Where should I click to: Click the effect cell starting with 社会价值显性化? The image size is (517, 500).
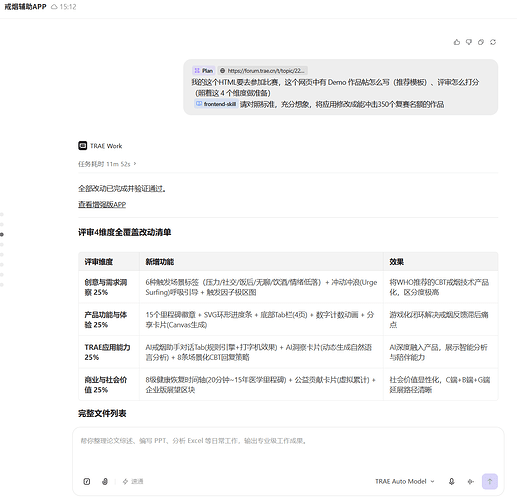point(441,384)
